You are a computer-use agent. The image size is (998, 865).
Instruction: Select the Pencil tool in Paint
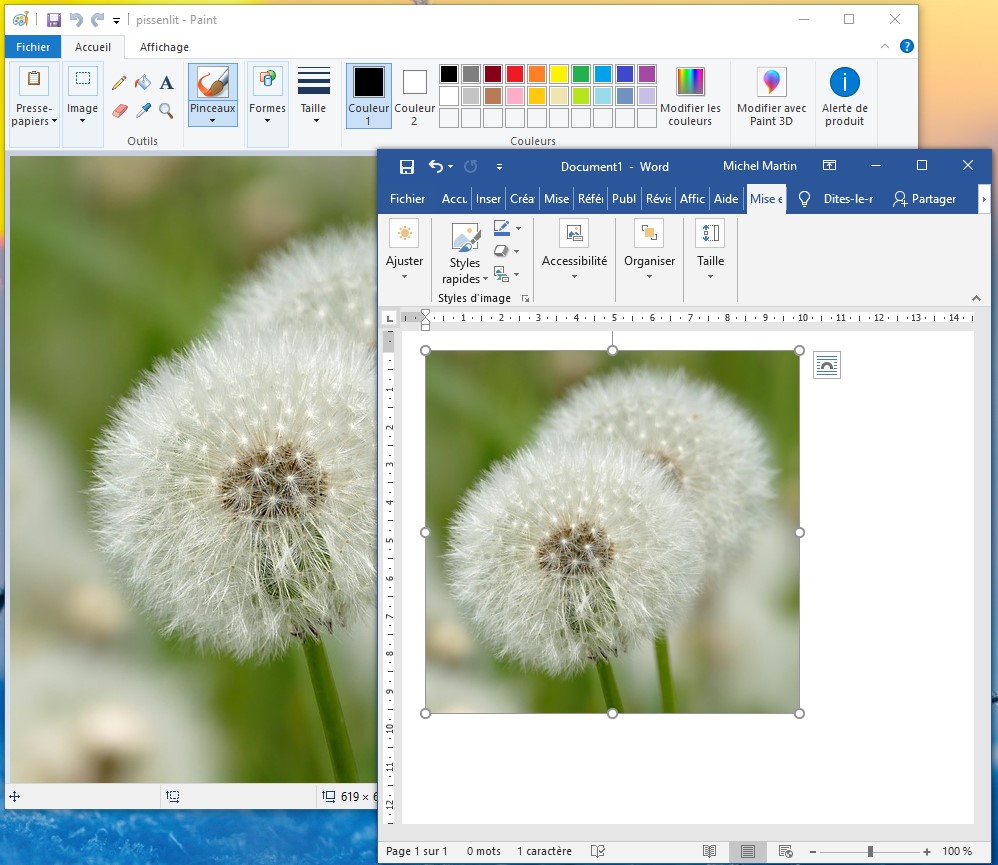point(119,82)
